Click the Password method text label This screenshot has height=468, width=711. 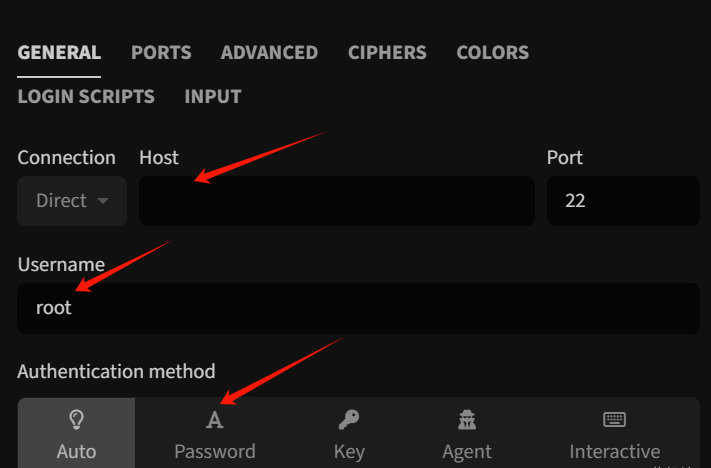215,452
